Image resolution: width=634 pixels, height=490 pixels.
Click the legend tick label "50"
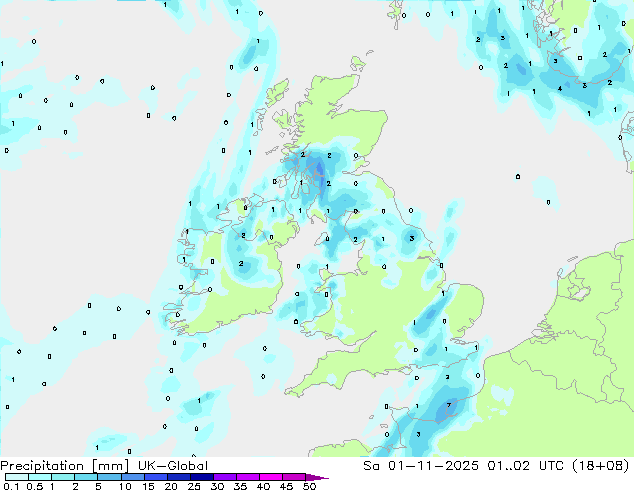[309, 486]
